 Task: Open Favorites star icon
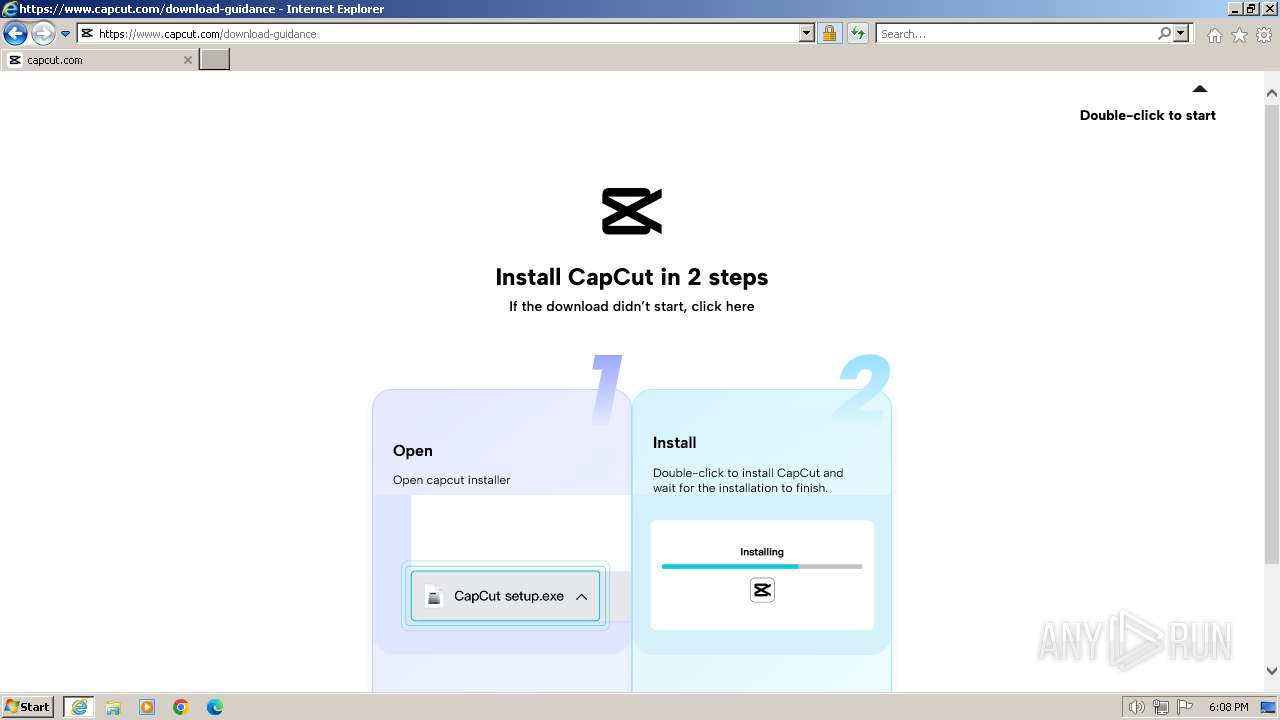pos(1239,35)
